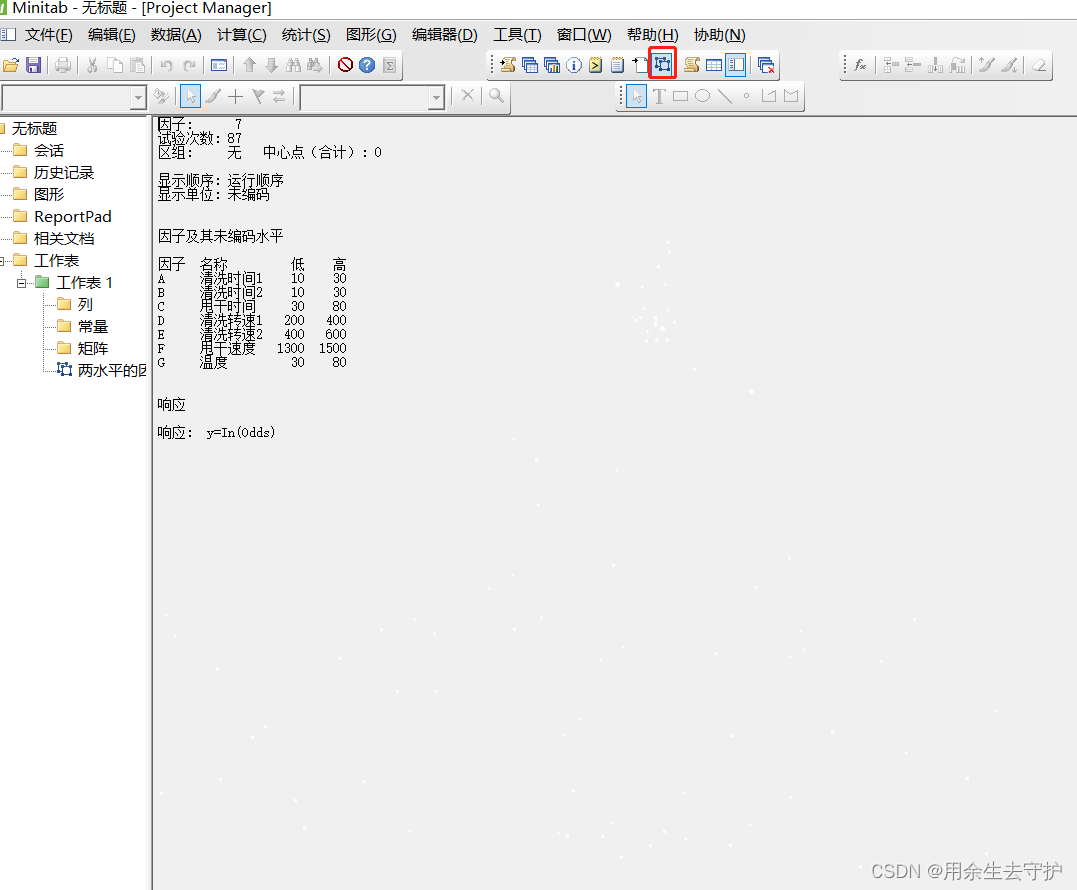Select the 会话 folder in tree
1077x890 pixels.
48,150
